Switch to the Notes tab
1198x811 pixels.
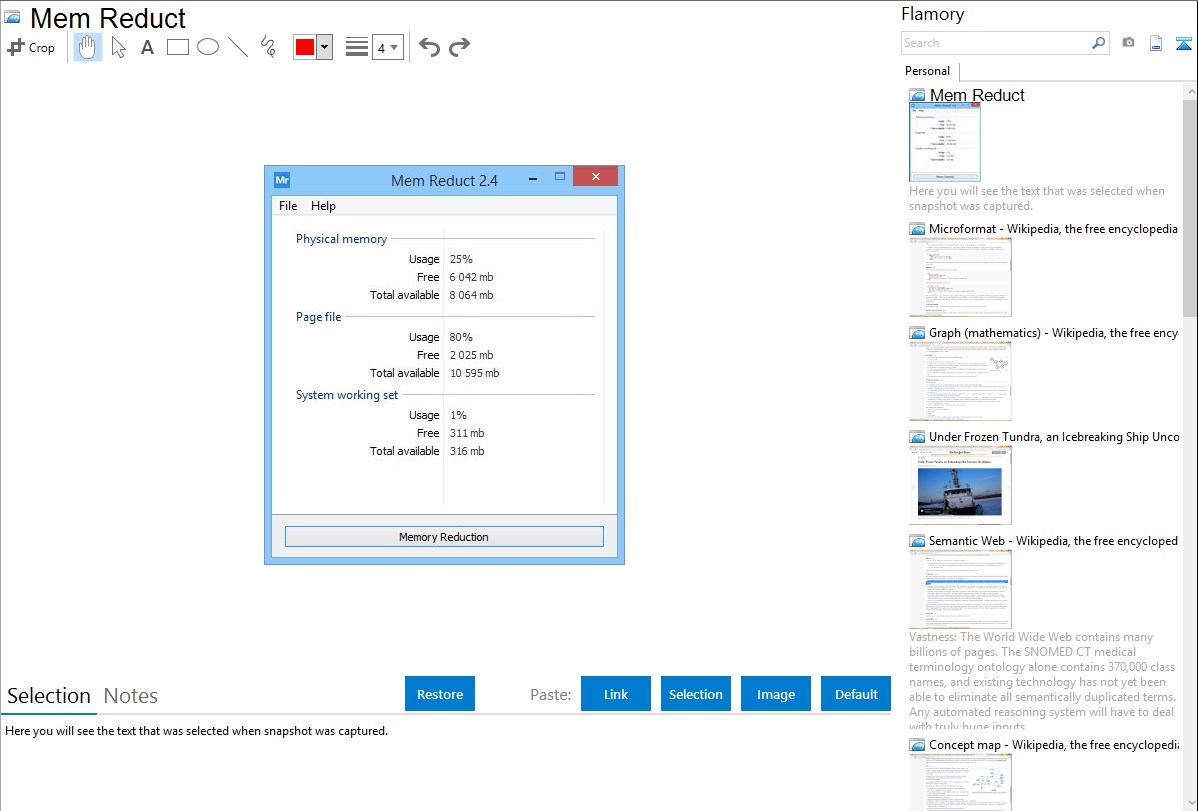(131, 696)
